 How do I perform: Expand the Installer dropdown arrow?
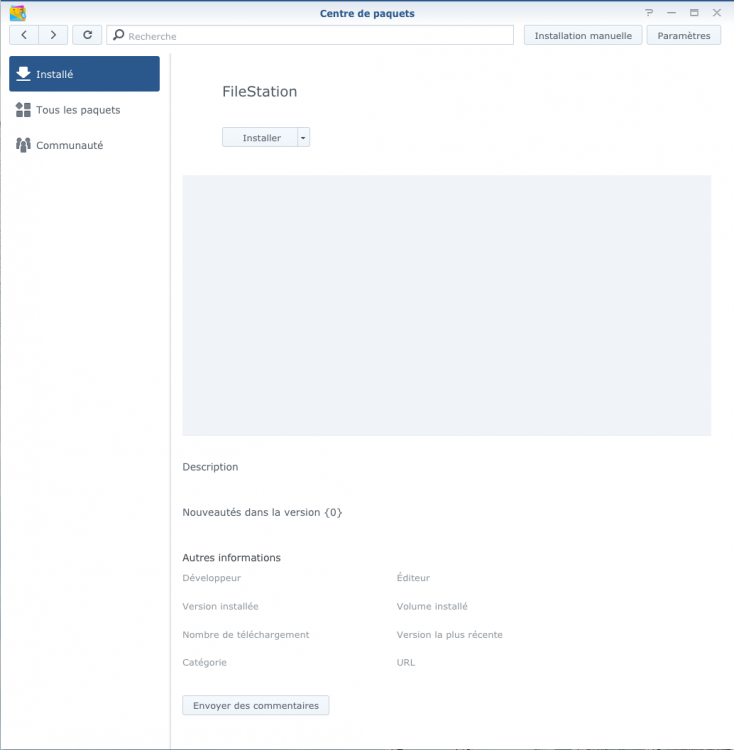[303, 137]
